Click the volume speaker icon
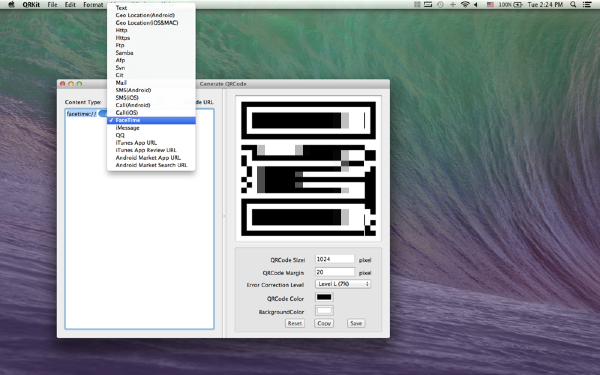 coord(476,5)
